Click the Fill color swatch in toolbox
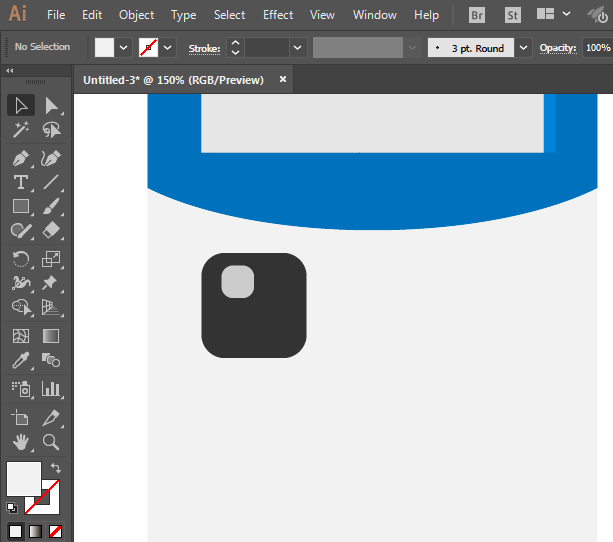This screenshot has height=542, width=613. 24,477
